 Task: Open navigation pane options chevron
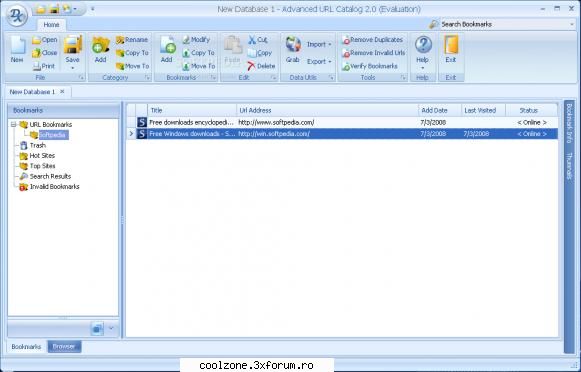tap(111, 328)
